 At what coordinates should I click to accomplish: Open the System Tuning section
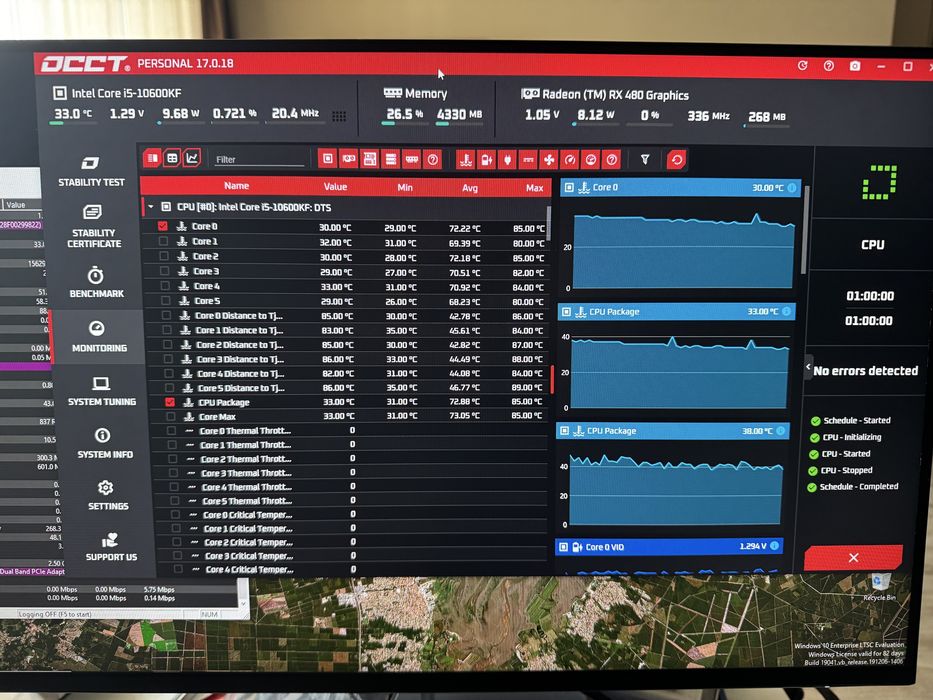point(101,391)
